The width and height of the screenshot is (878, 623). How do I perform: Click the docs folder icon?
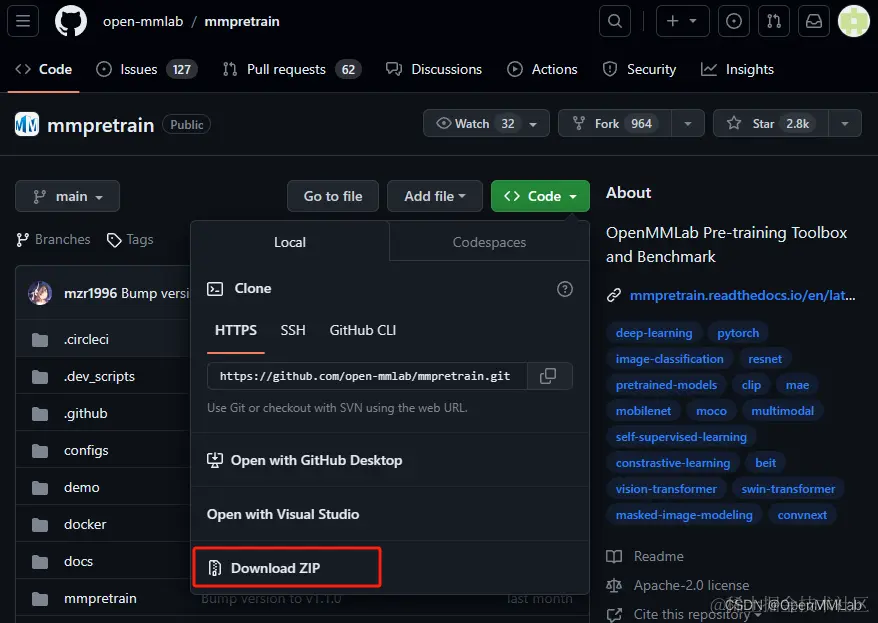coord(40,561)
